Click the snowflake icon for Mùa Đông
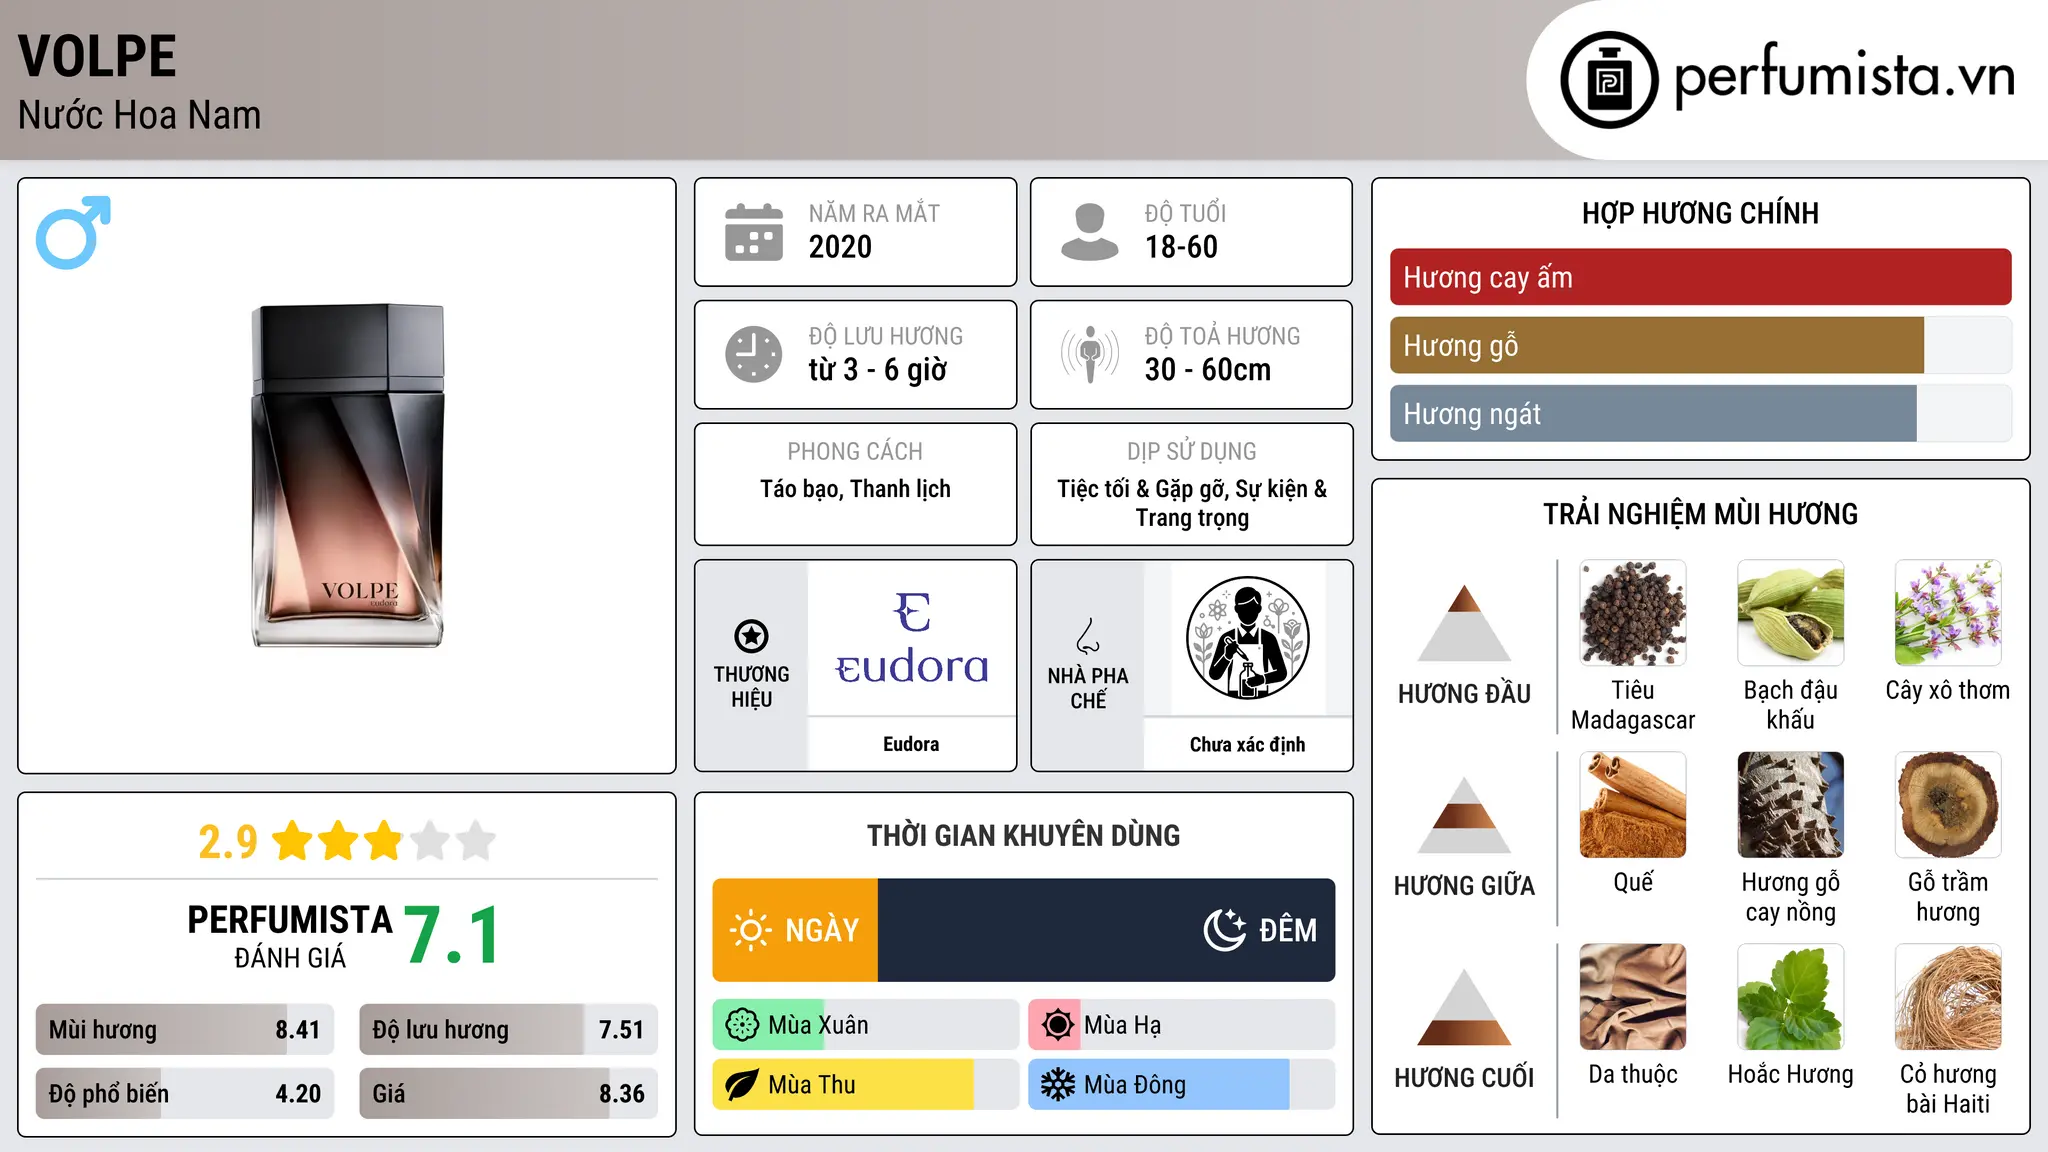 coord(1057,1085)
